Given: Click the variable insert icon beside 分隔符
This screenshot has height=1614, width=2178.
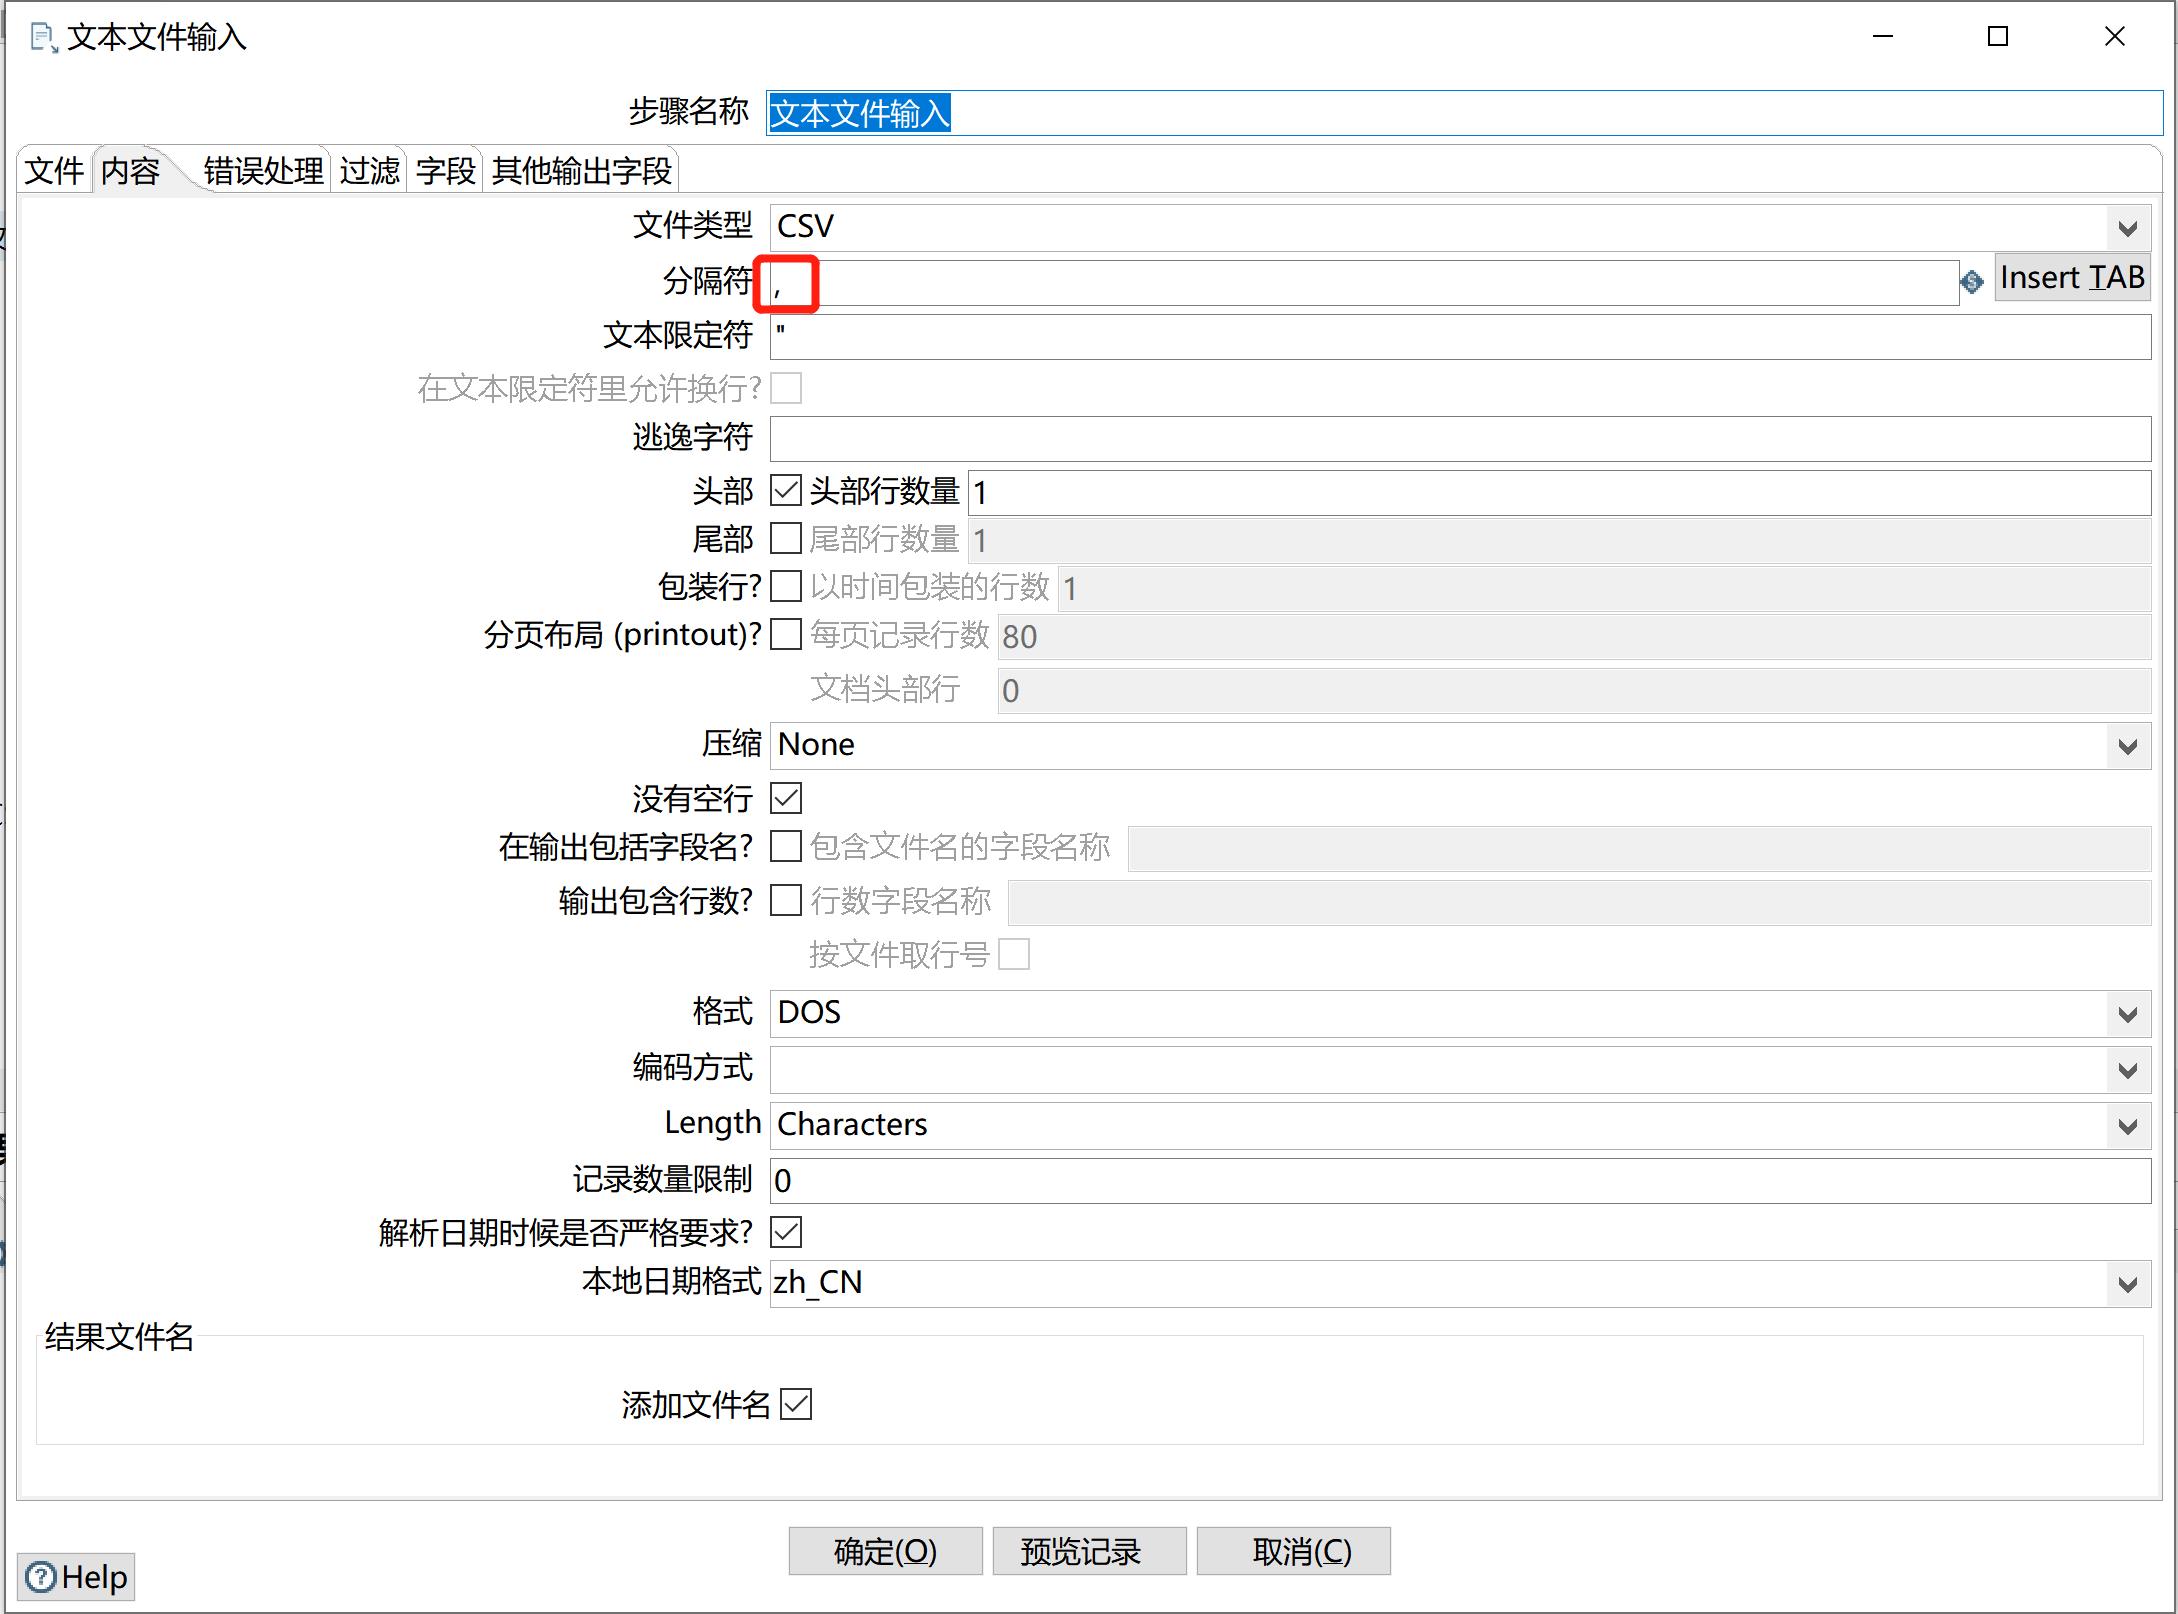Looking at the screenshot, I should click(1972, 282).
